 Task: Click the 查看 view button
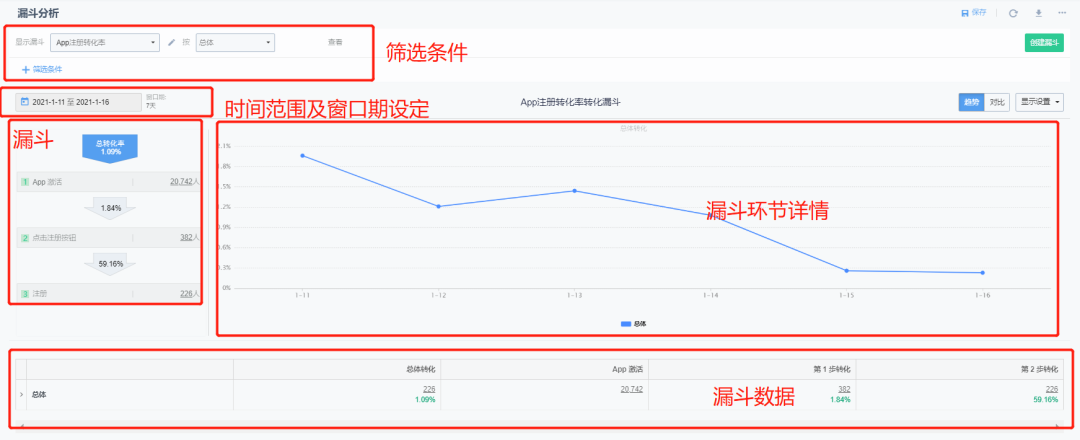pyautogui.click(x=335, y=42)
